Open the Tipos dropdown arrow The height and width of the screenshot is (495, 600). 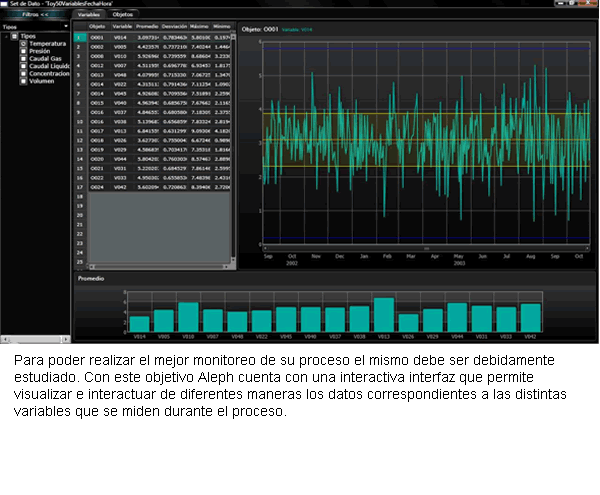click(66, 27)
